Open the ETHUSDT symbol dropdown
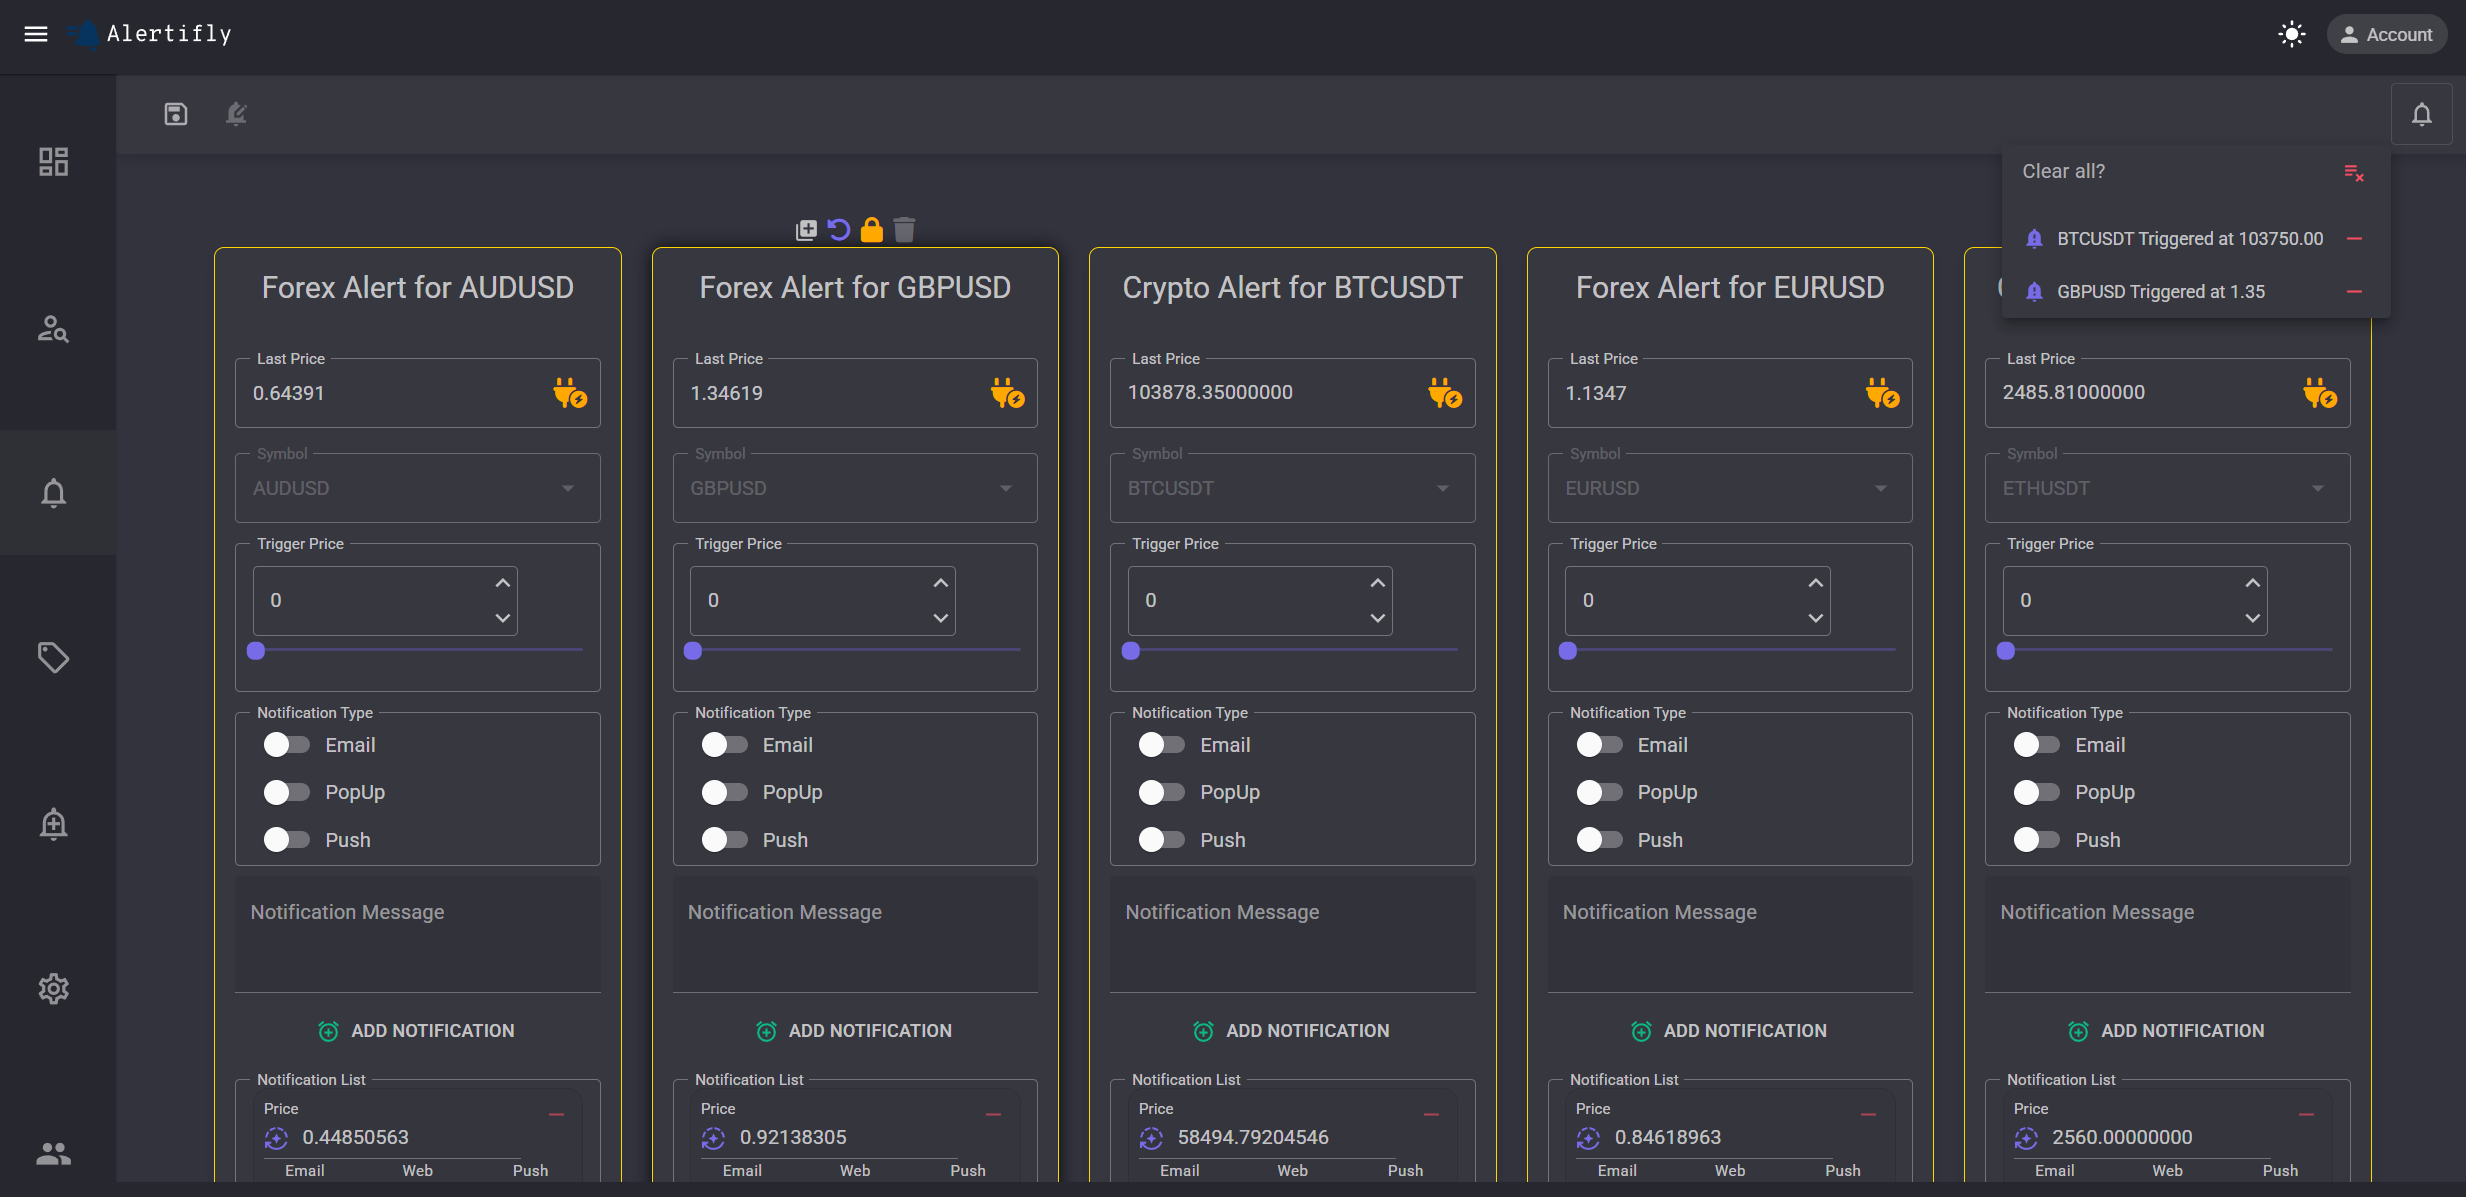Screen dimensions: 2466x1197 coord(2168,488)
